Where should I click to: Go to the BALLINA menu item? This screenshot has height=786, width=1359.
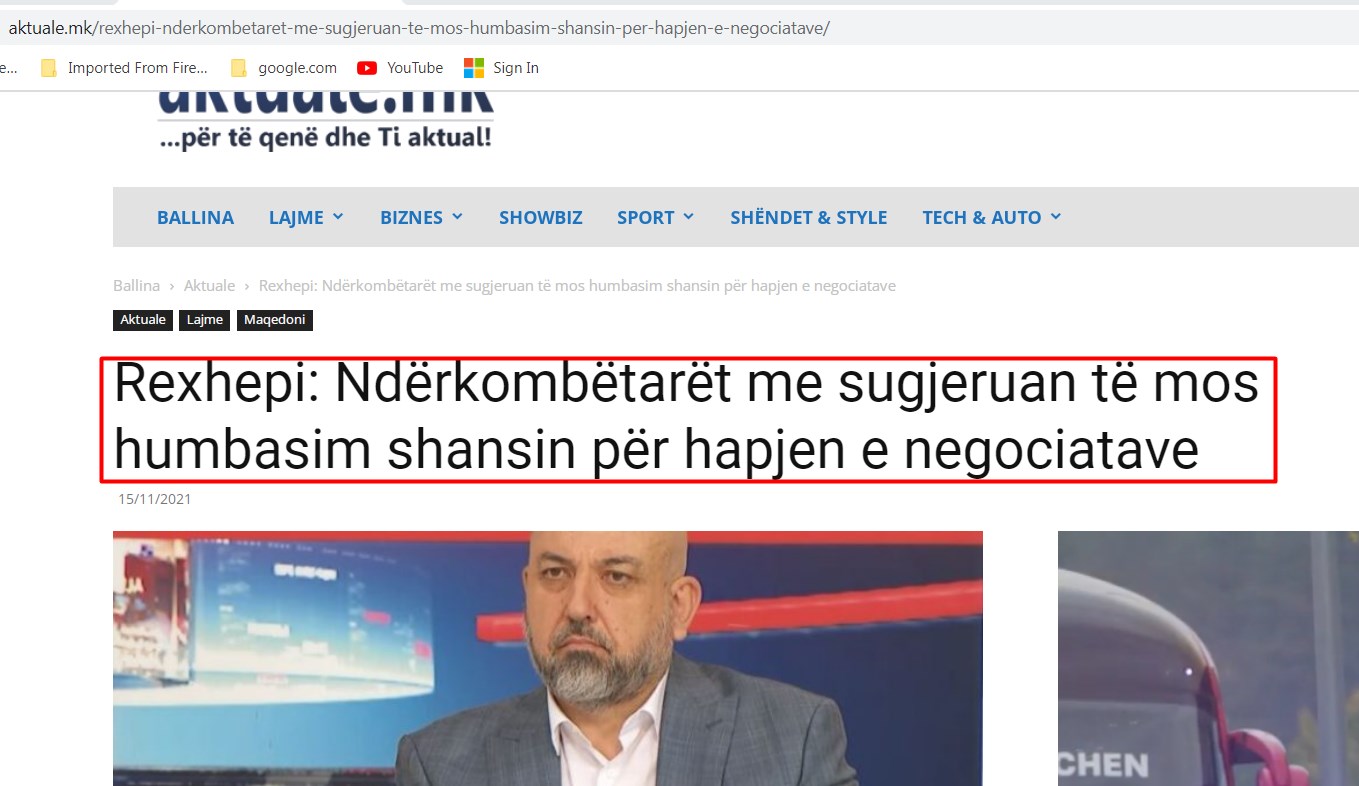[x=195, y=217]
